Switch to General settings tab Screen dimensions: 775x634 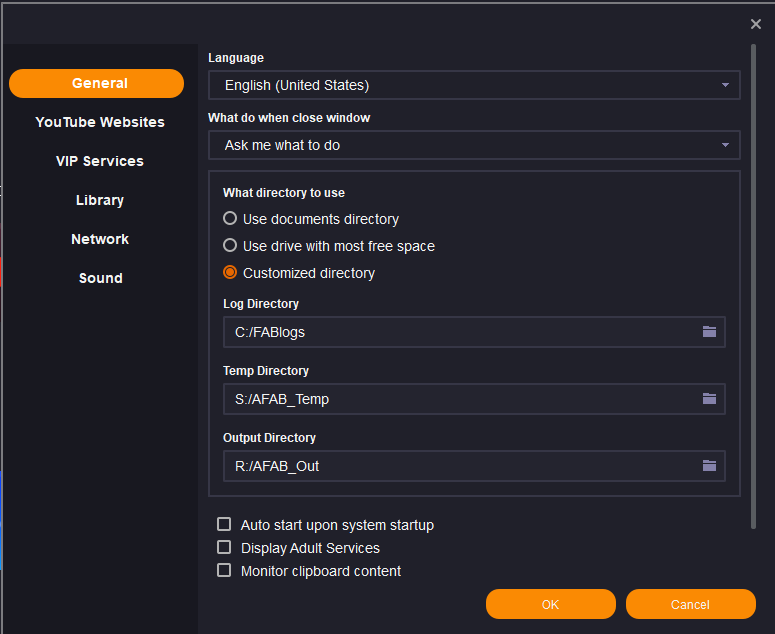(96, 83)
